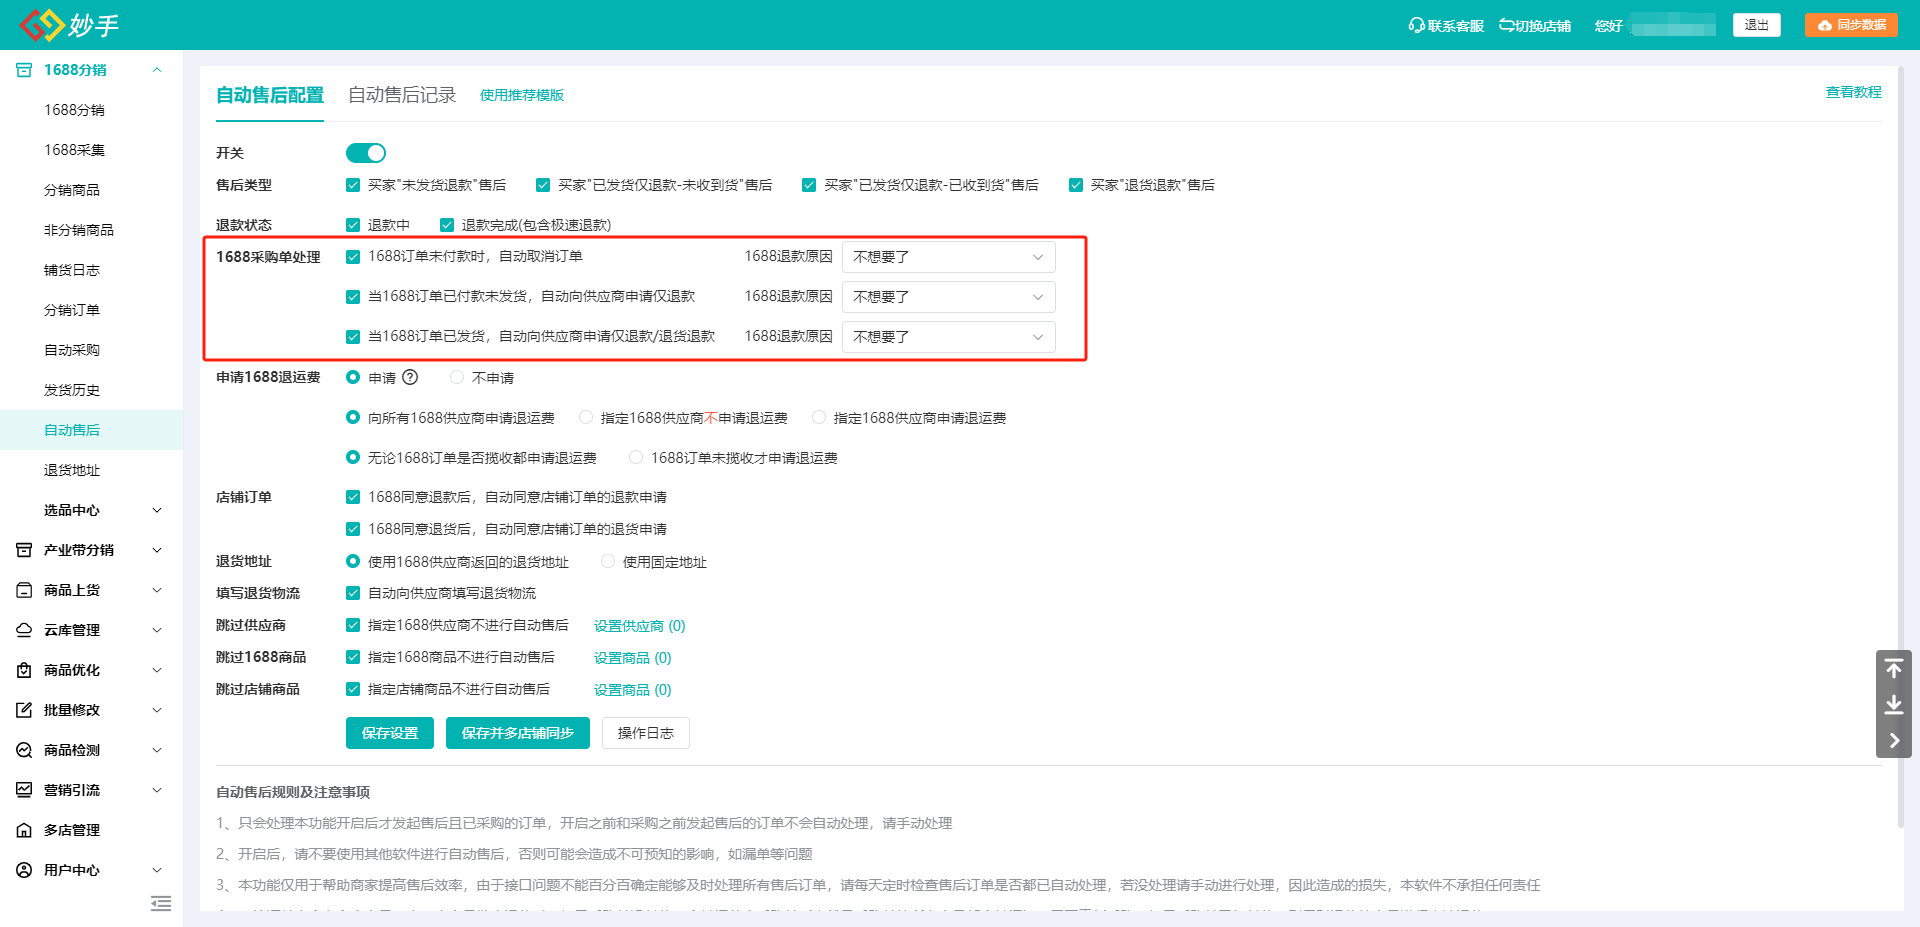1920x927 pixels.
Task: Click 设置商品 (0) link for 跳过1688商品
Action: (633, 658)
